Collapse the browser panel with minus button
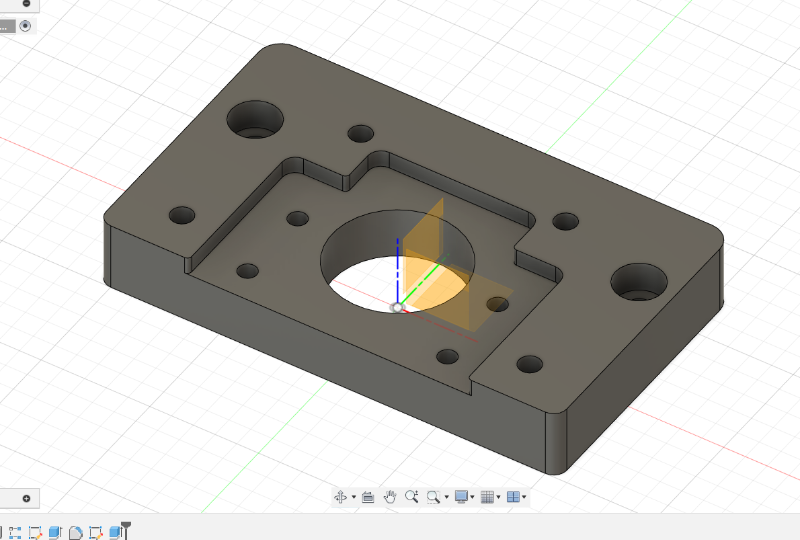This screenshot has height=540, width=800. (x=26, y=4)
